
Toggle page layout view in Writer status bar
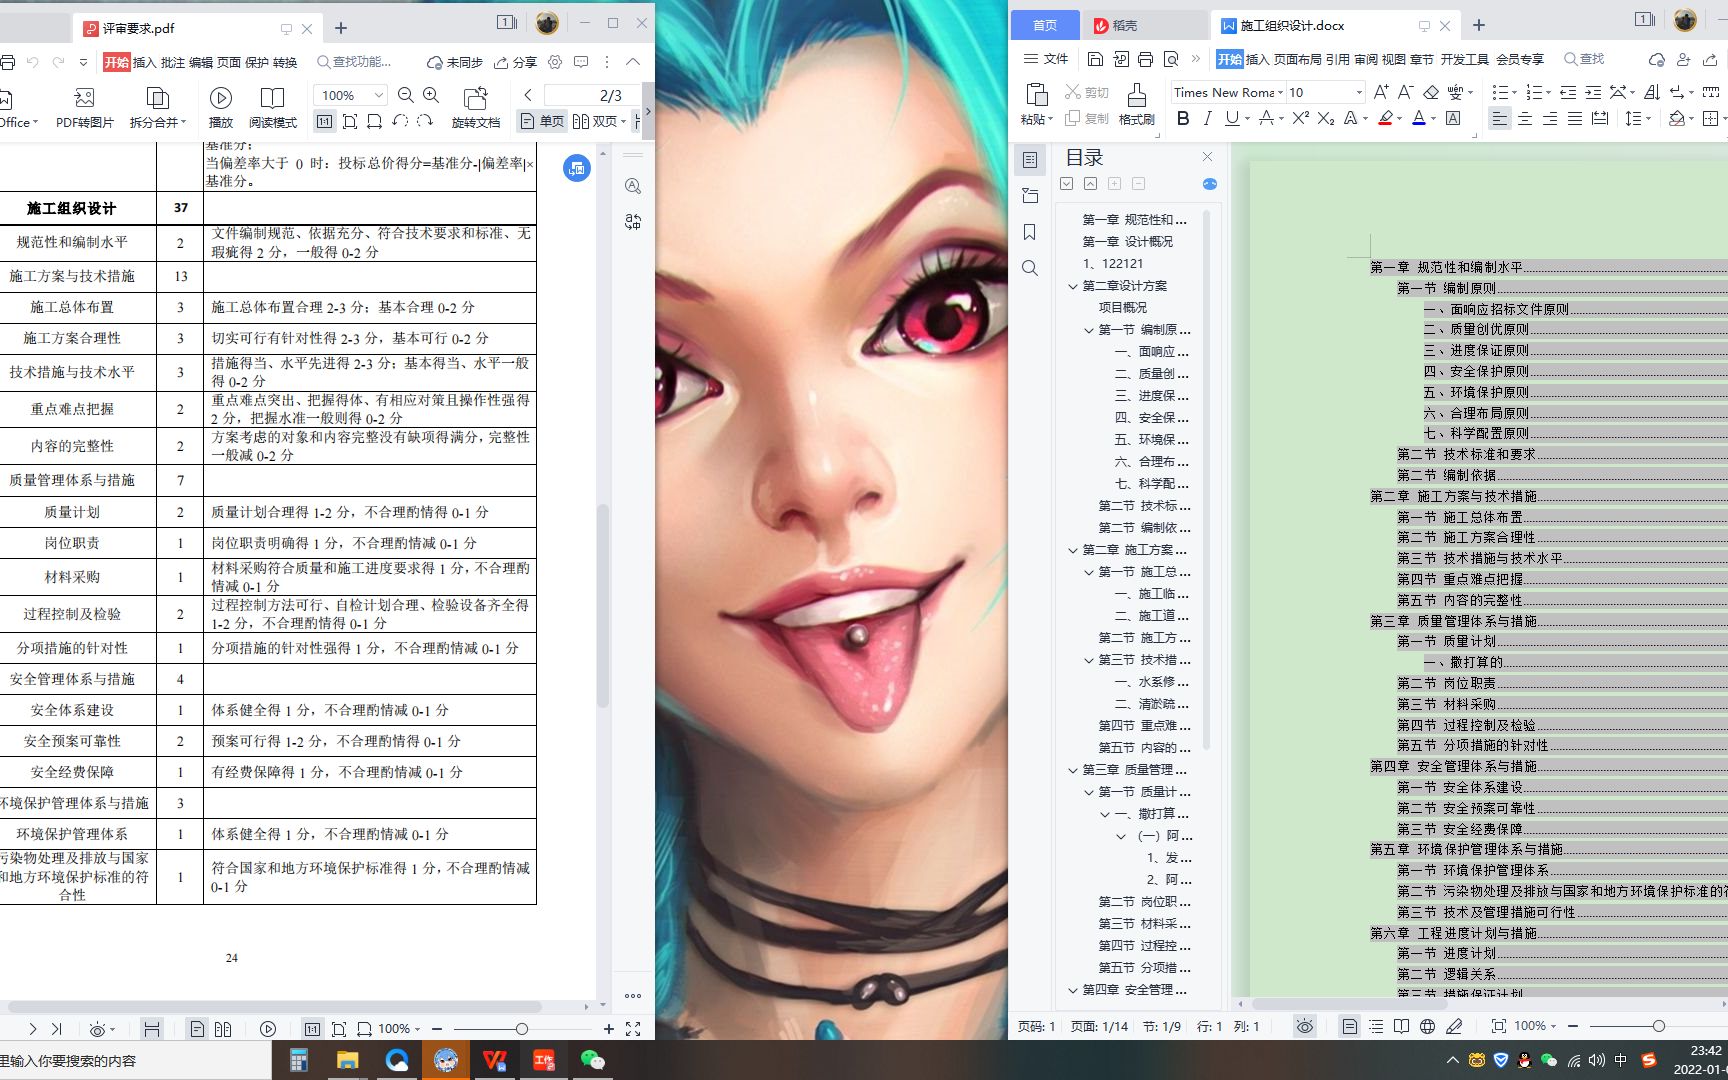pyautogui.click(x=1350, y=1026)
